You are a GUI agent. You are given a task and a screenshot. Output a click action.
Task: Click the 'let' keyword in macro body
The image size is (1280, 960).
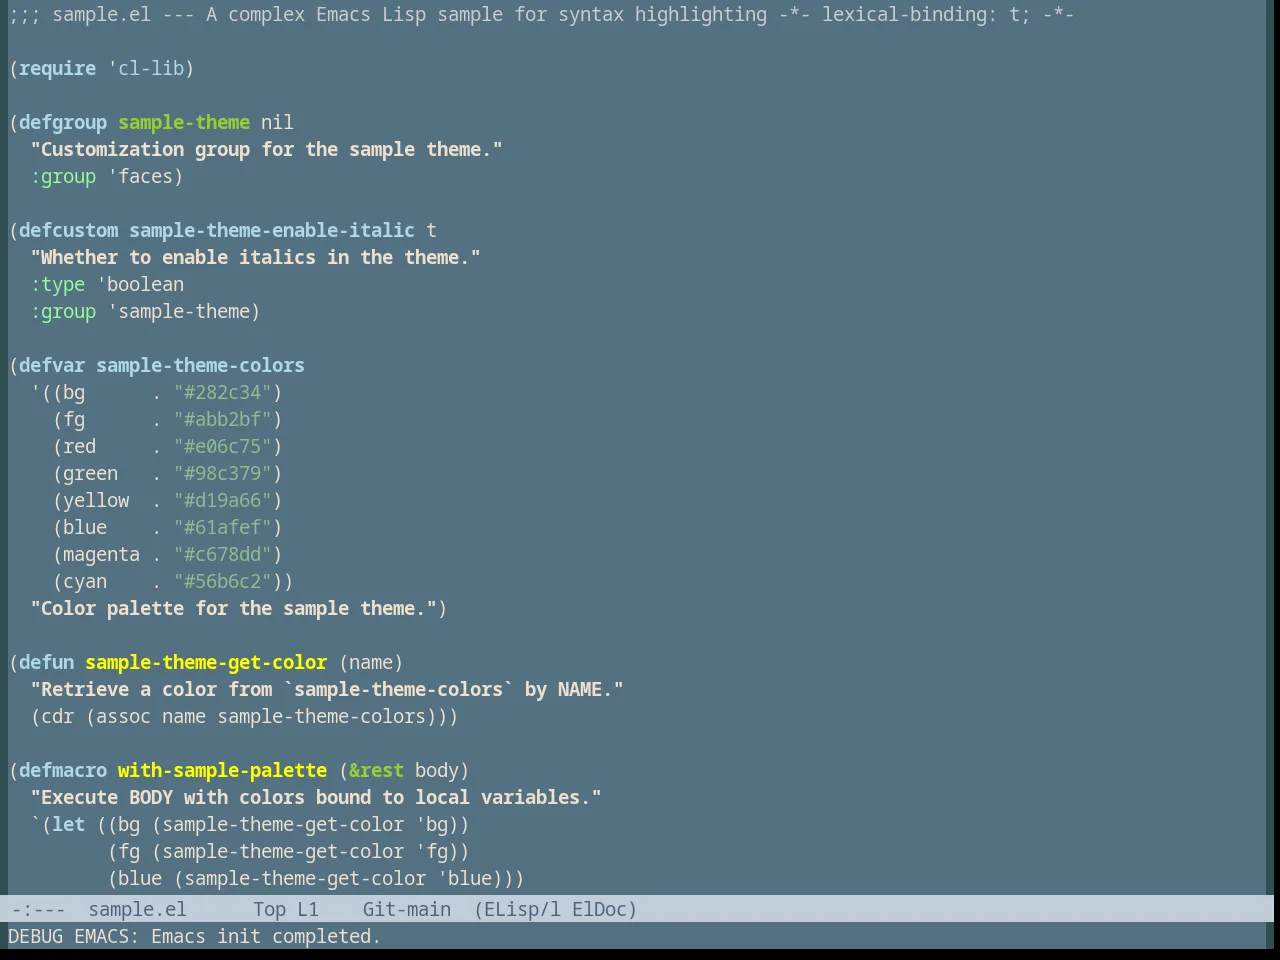[68, 824]
